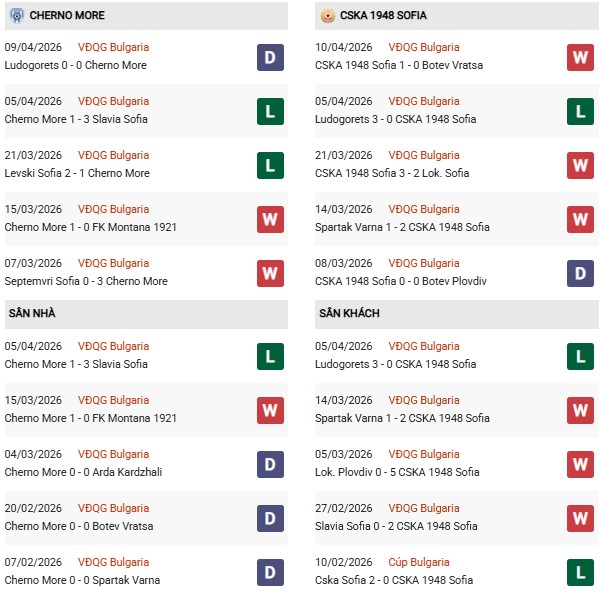Select the SÂN NHÀ section header
Viewport: 600px width, 593px height.
(x=32, y=314)
